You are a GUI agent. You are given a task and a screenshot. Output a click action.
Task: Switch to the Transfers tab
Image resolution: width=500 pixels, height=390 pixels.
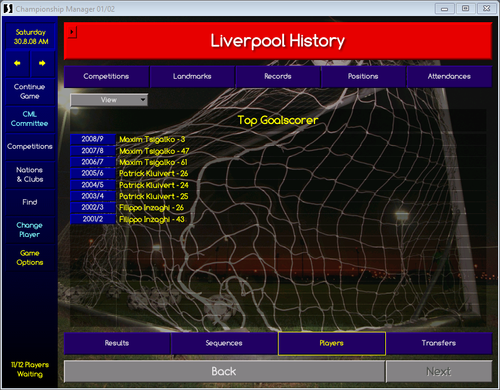point(439,343)
